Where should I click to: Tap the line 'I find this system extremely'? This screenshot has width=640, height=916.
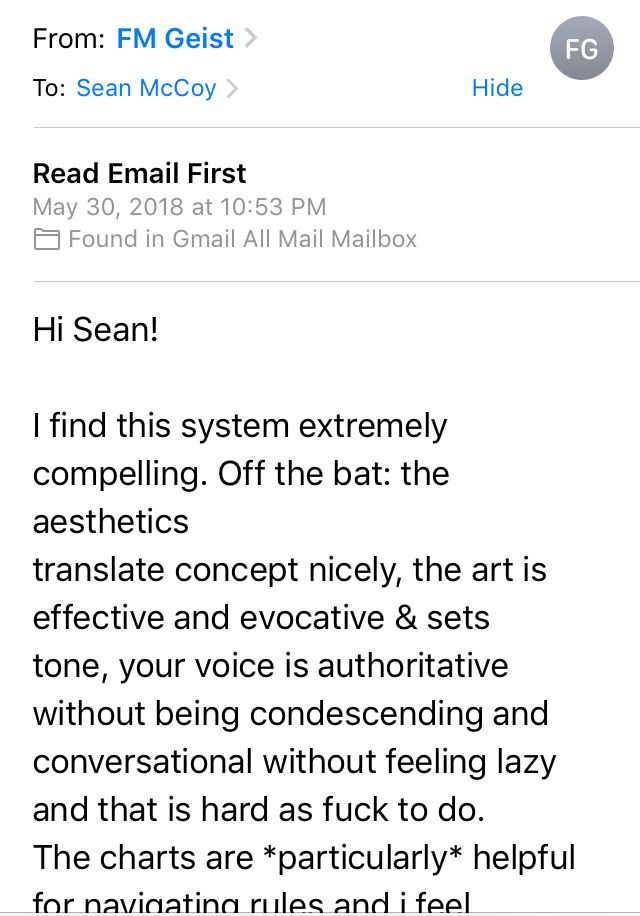point(240,425)
